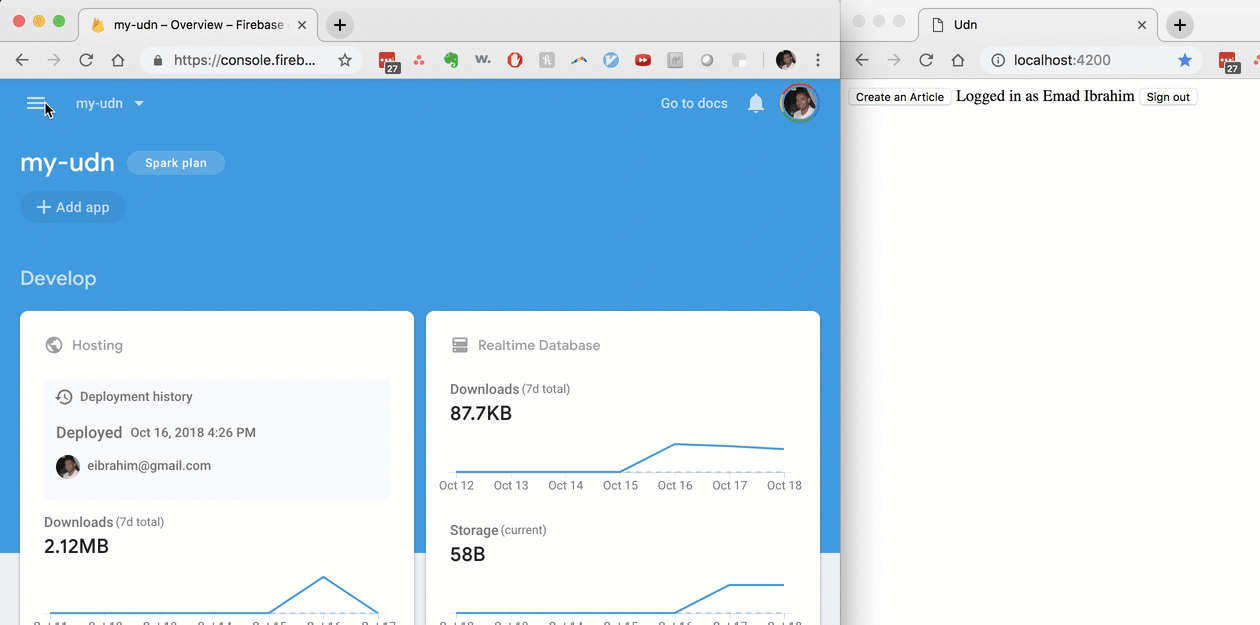Open new tab in the Udn window
Image resolution: width=1260 pixels, height=625 pixels.
click(1180, 25)
